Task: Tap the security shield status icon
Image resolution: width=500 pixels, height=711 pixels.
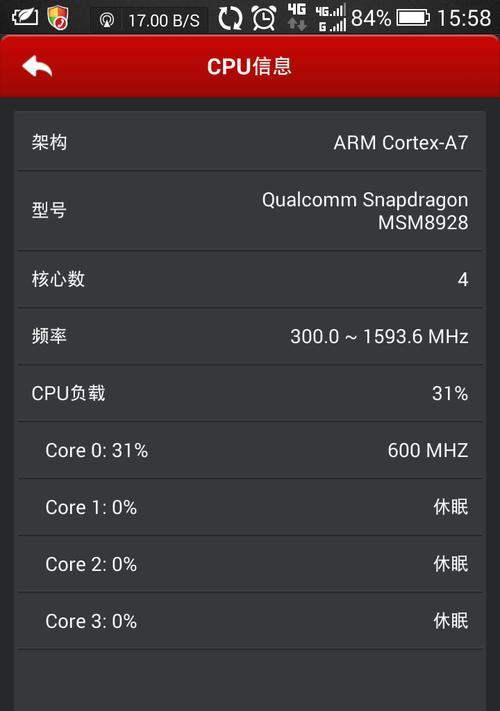Action: (58, 18)
